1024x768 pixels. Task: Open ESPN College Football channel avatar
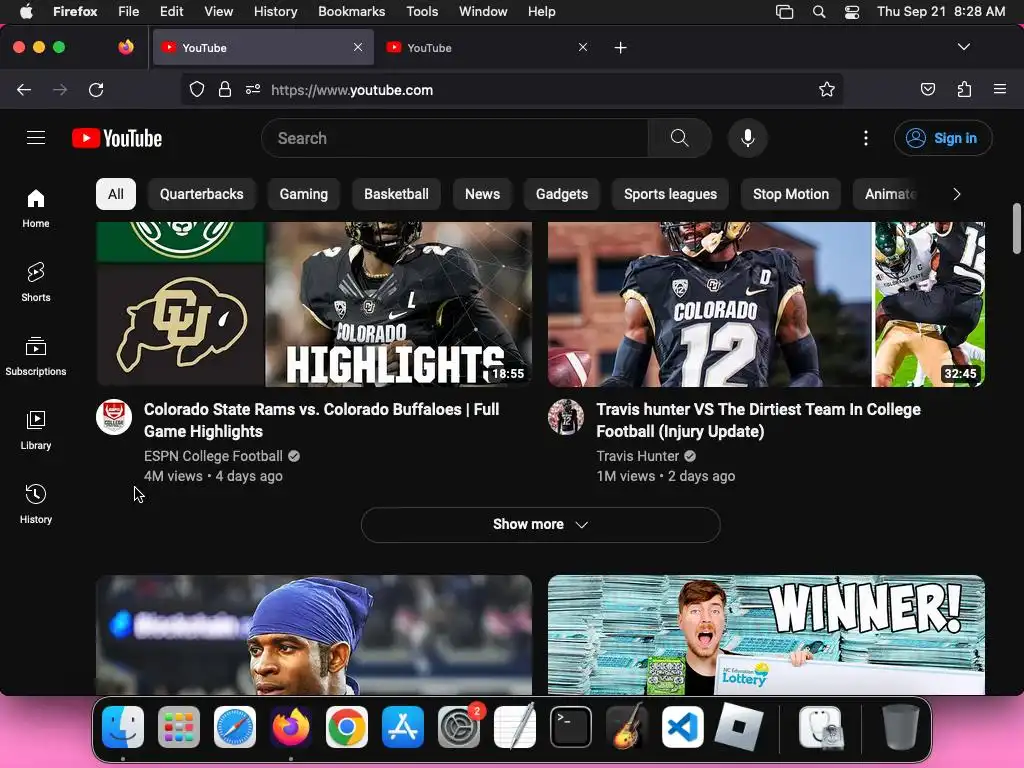pyautogui.click(x=114, y=417)
